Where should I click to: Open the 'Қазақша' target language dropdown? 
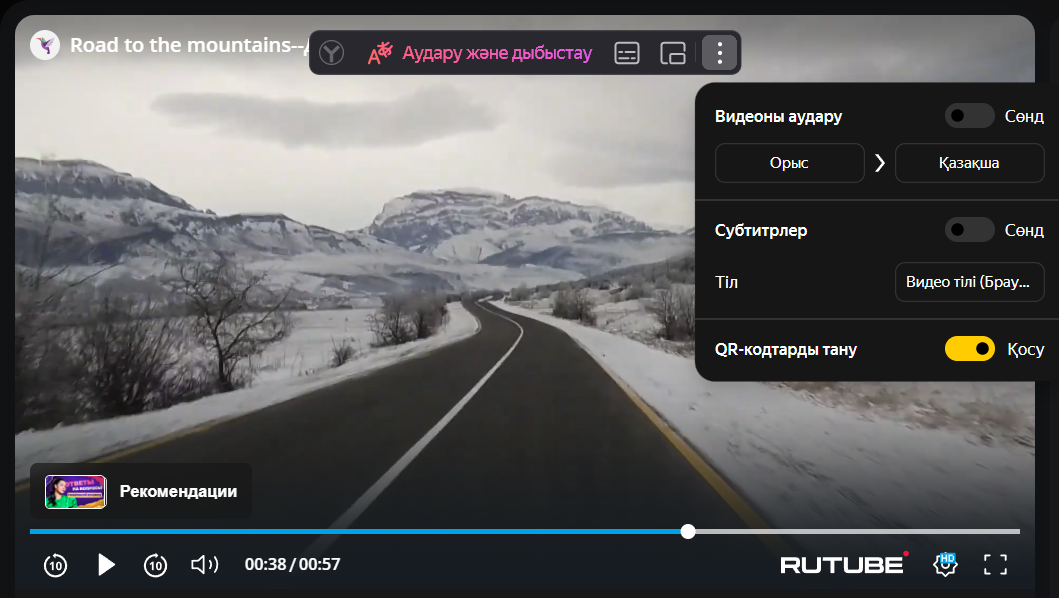tap(968, 163)
